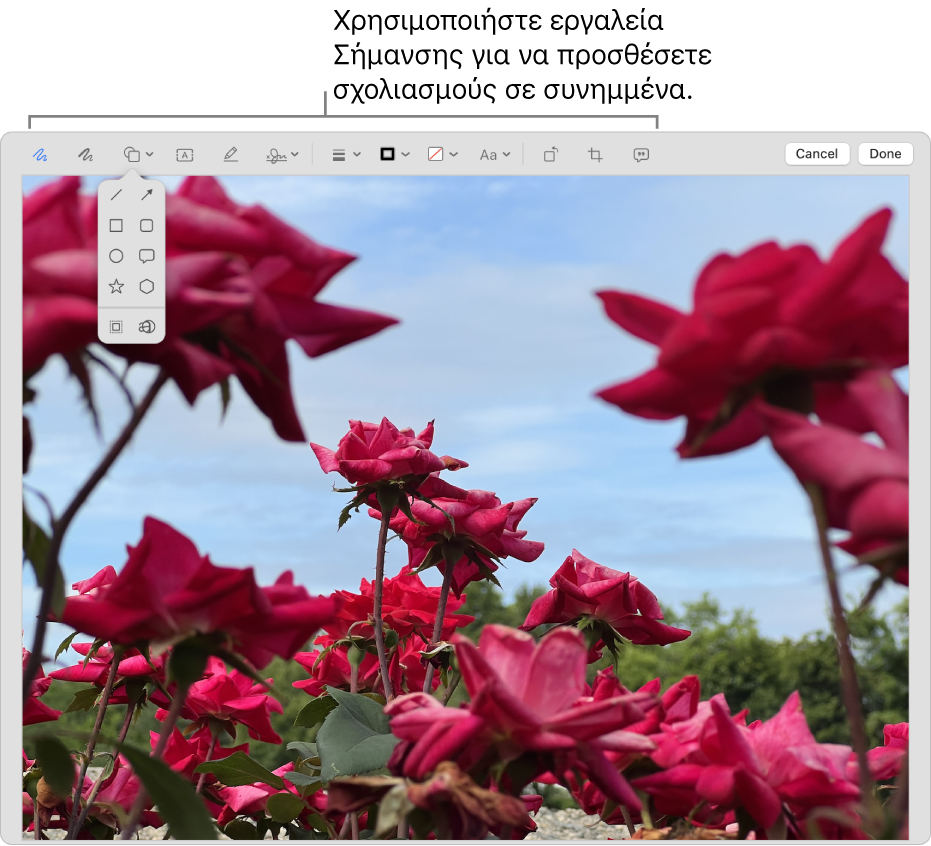
Task: Select the Loupe magnifier item
Action: coord(147,327)
